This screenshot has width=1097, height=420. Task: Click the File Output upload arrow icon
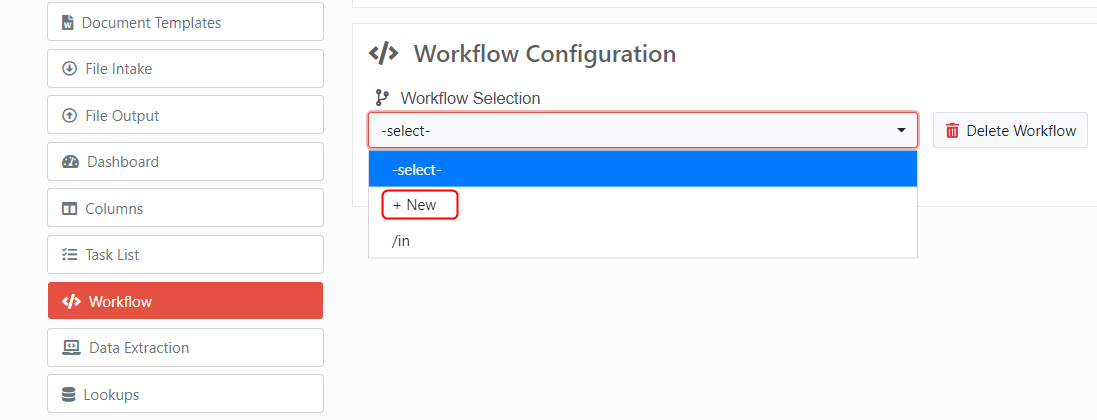click(69, 116)
